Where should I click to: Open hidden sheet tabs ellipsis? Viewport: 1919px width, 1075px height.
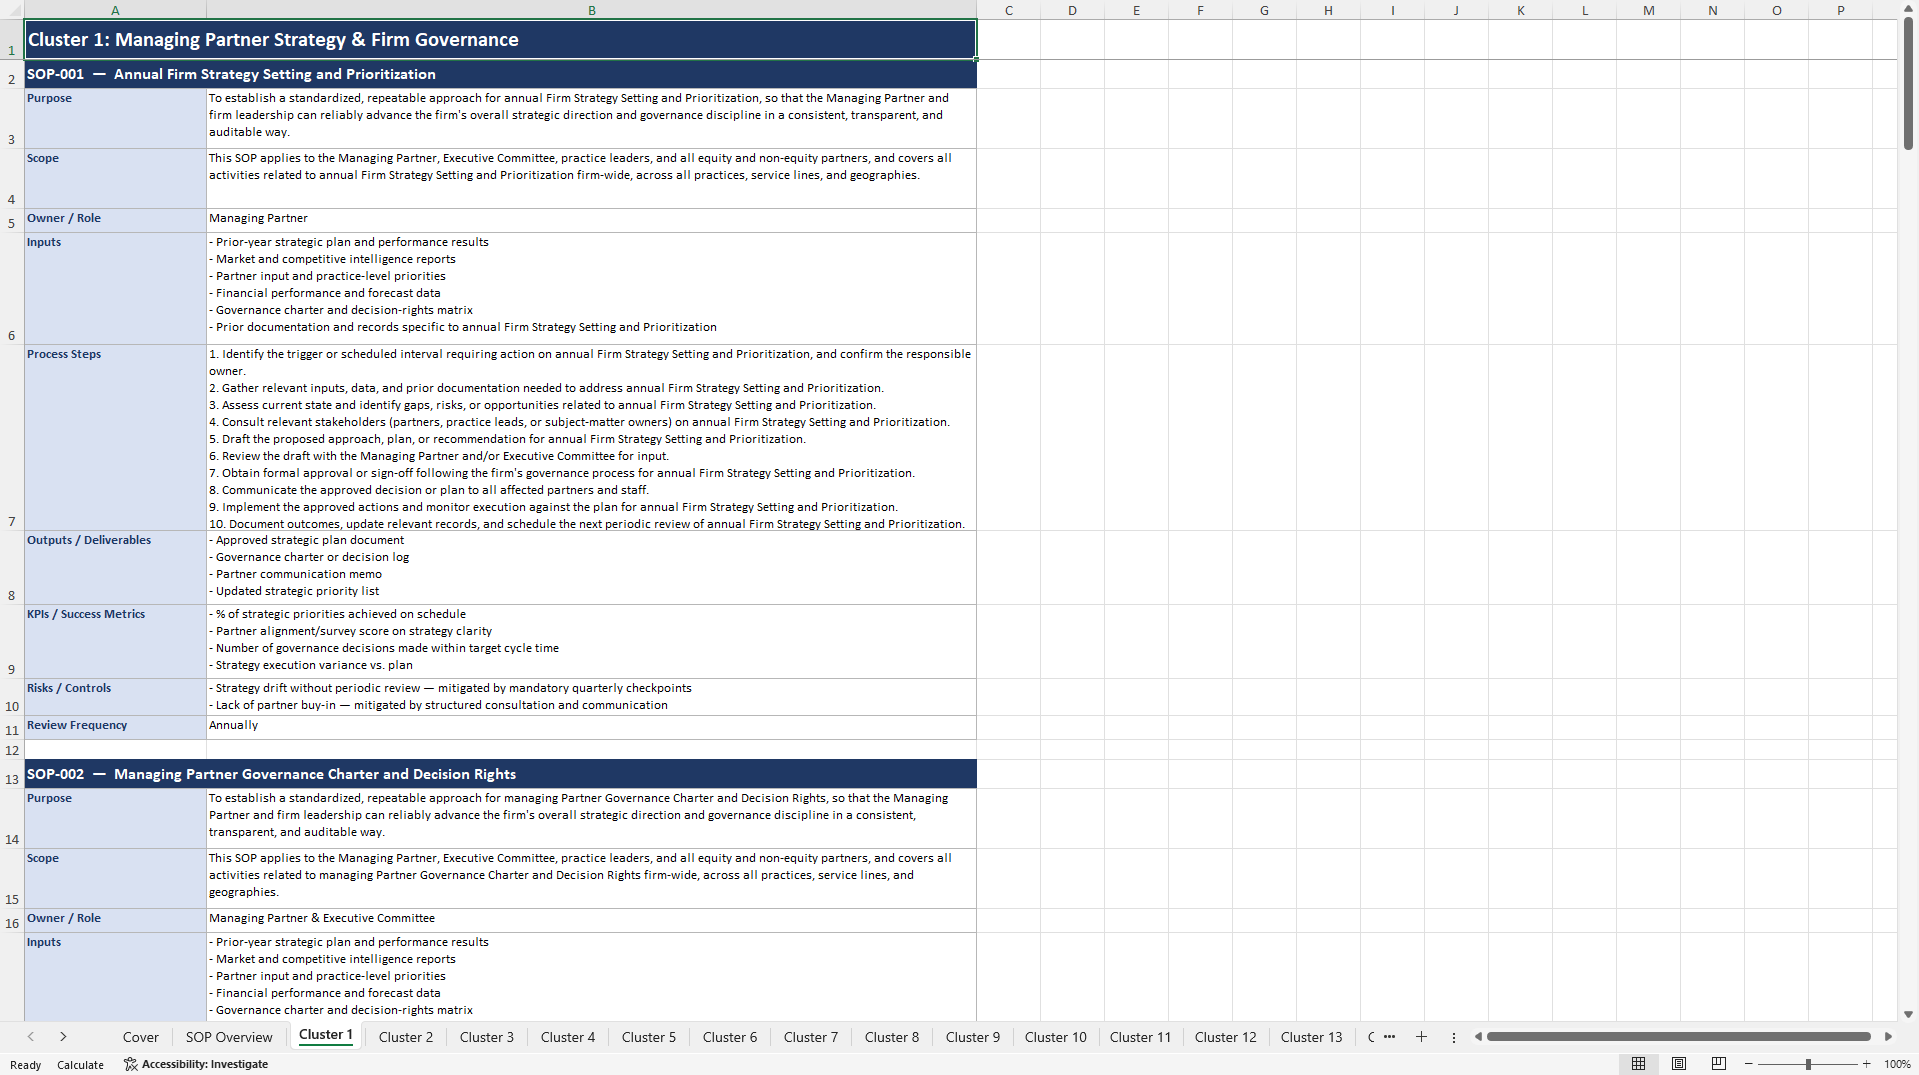[x=1389, y=1037]
